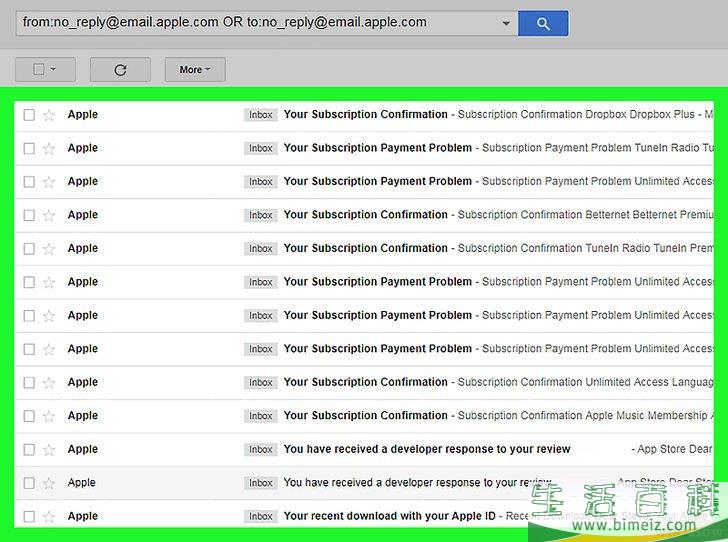Star the recent download with Apple ID email
The width and height of the screenshot is (728, 542).
pyautogui.click(x=49, y=516)
